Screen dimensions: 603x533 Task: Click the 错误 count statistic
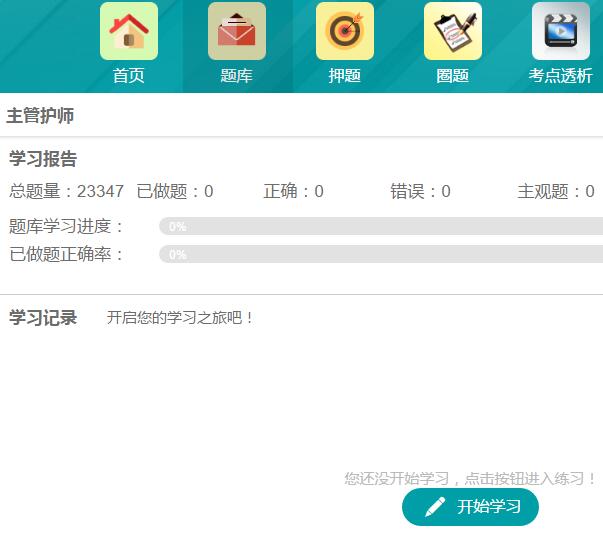[x=420, y=192]
